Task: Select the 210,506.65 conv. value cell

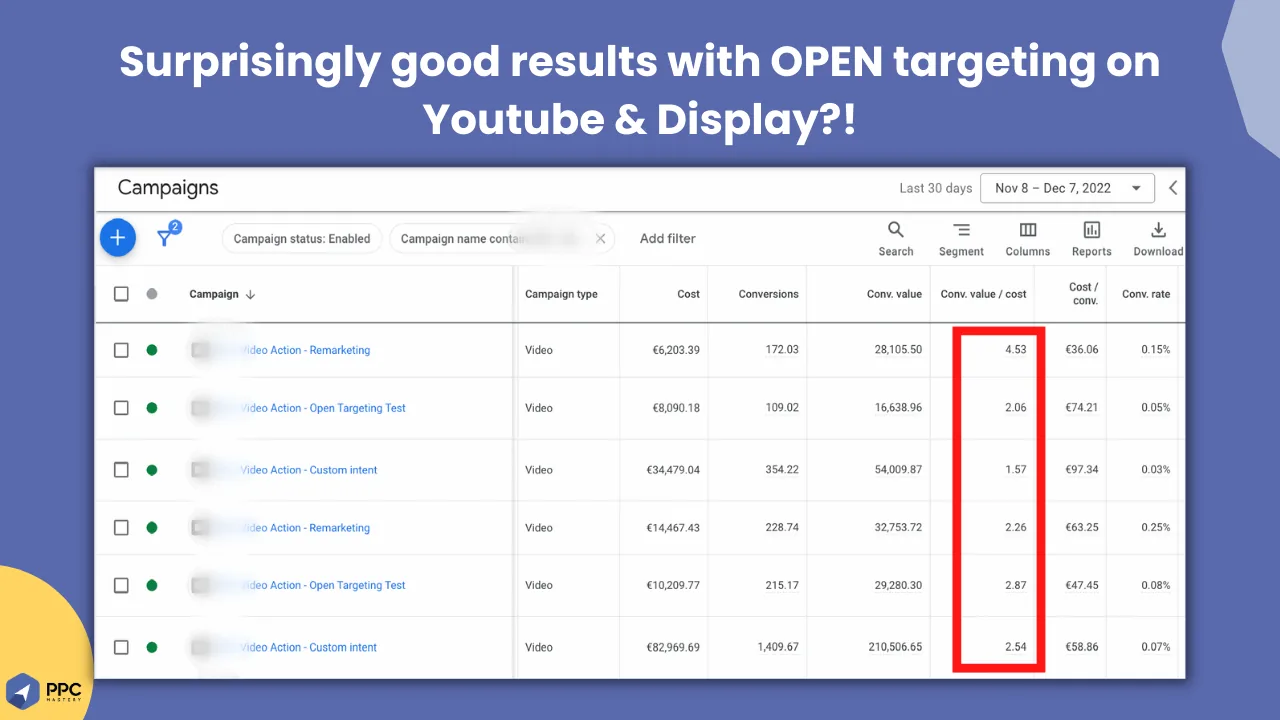Action: [x=895, y=647]
